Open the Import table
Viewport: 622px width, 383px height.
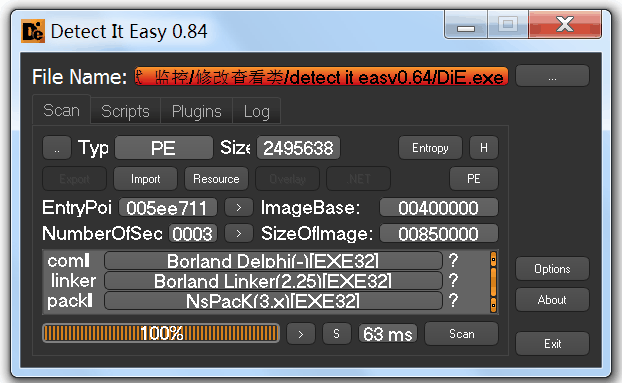pos(145,179)
